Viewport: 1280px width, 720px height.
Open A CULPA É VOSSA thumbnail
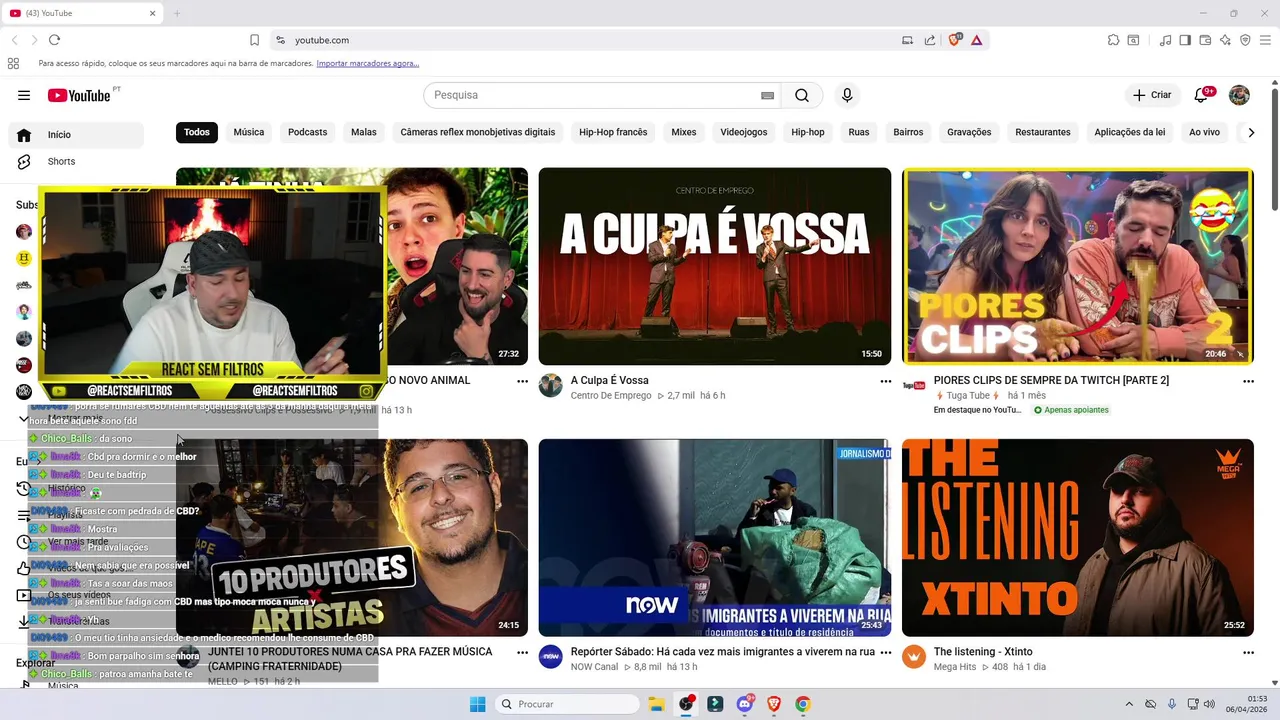click(x=715, y=266)
